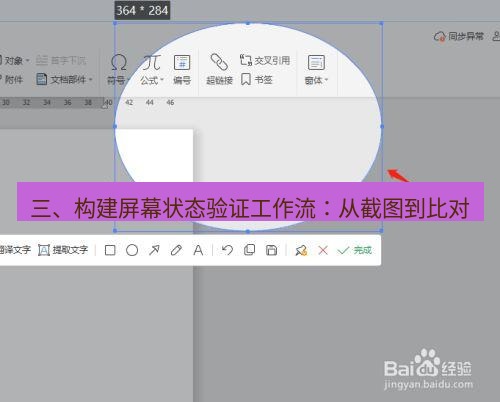500x402 pixels.
Task: Open the 公式 formula dropdown
Action: tap(152, 69)
